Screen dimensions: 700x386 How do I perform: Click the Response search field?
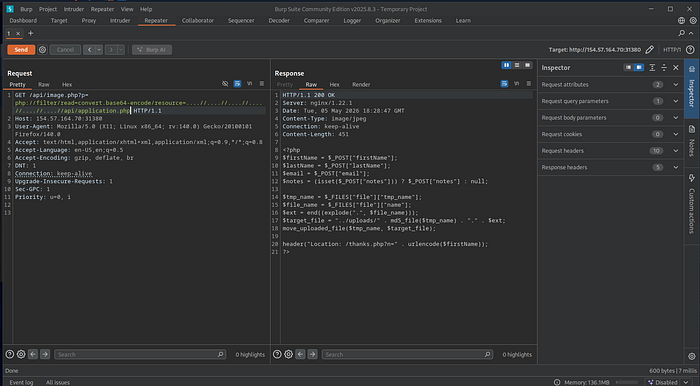(407, 354)
